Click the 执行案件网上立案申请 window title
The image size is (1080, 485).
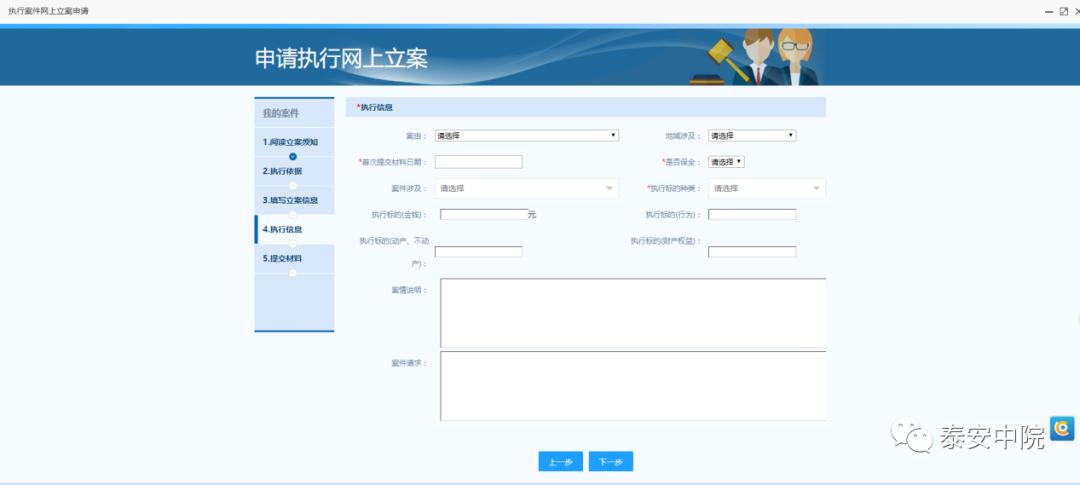click(x=48, y=11)
